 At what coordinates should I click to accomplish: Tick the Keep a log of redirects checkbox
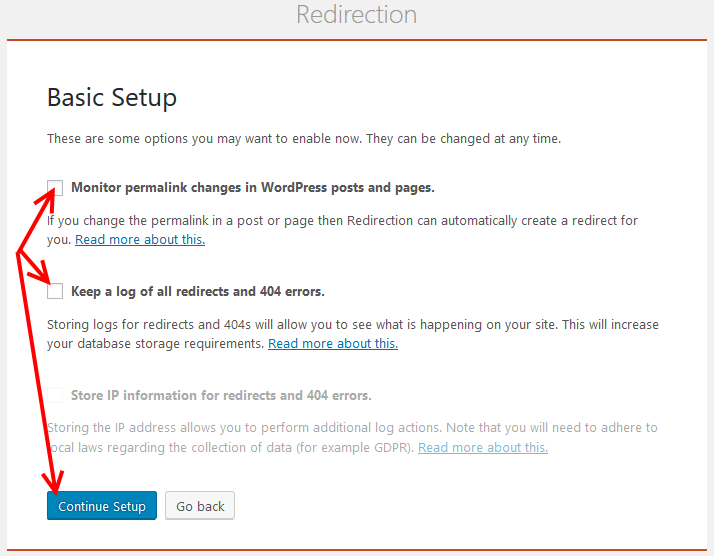click(x=55, y=291)
